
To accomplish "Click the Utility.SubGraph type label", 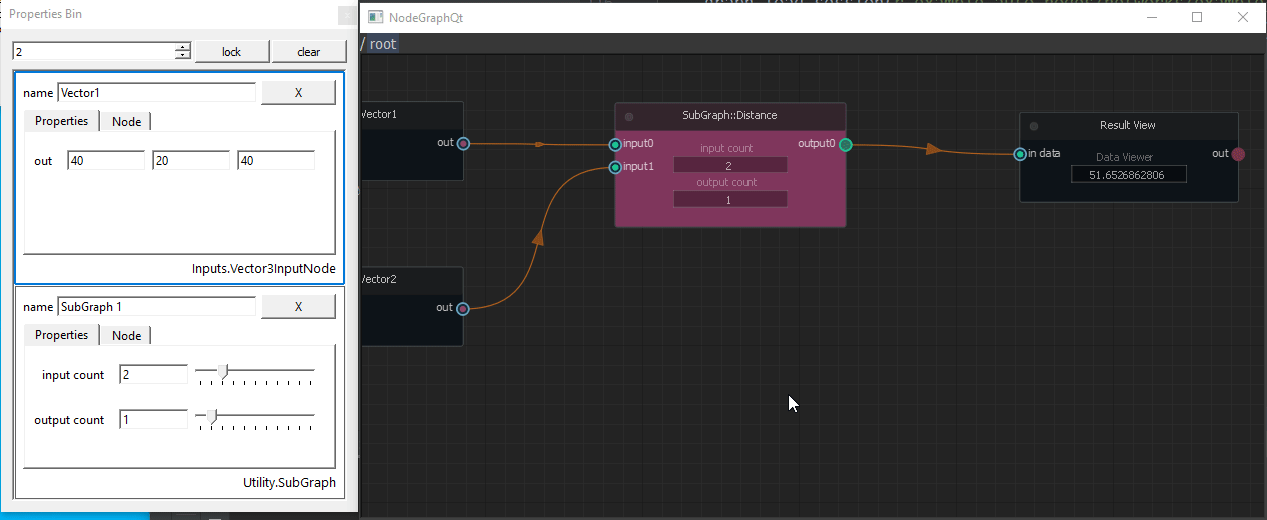I will click(289, 483).
